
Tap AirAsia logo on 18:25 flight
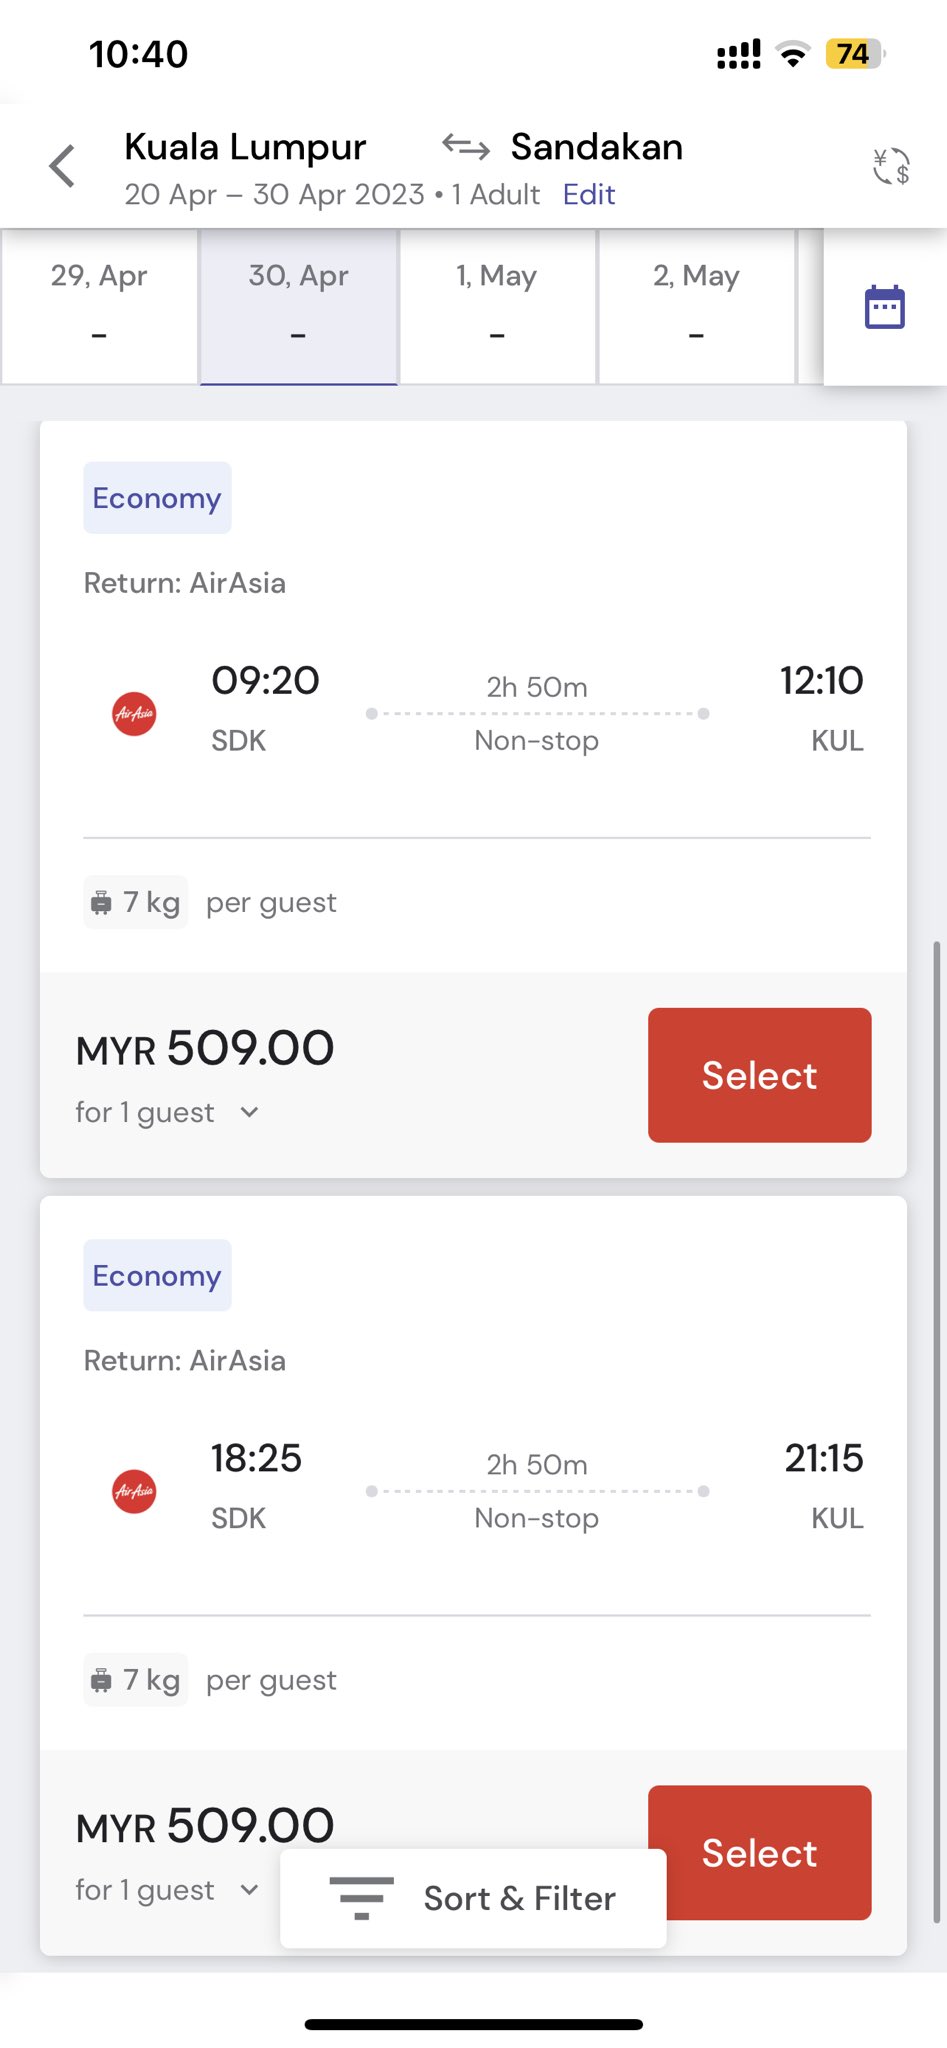[x=134, y=1491]
